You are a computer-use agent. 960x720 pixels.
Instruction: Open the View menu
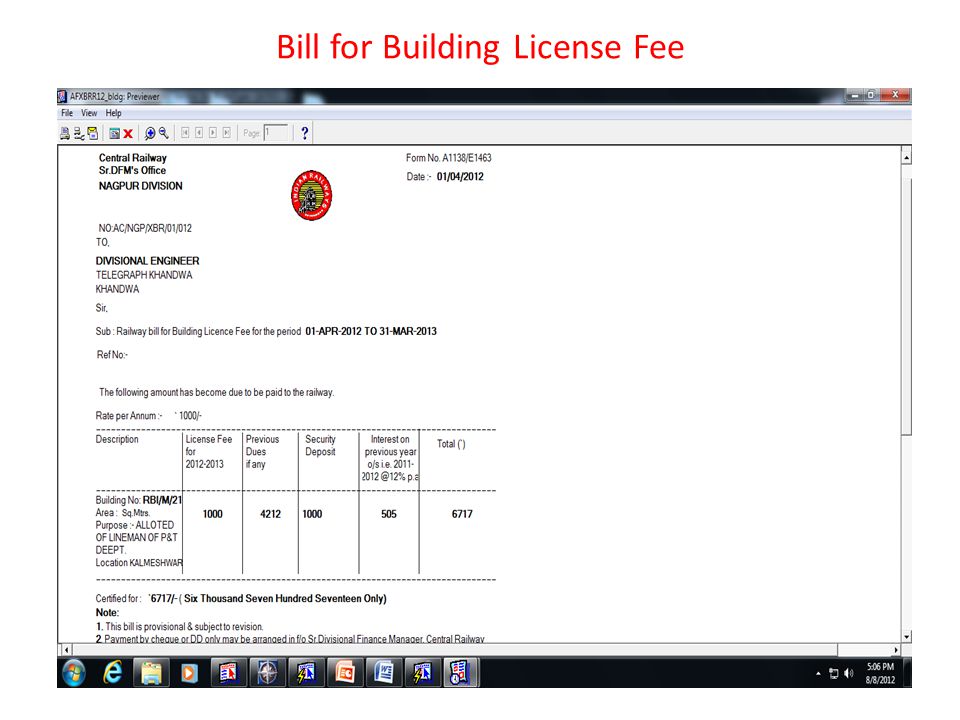pyautogui.click(x=89, y=113)
